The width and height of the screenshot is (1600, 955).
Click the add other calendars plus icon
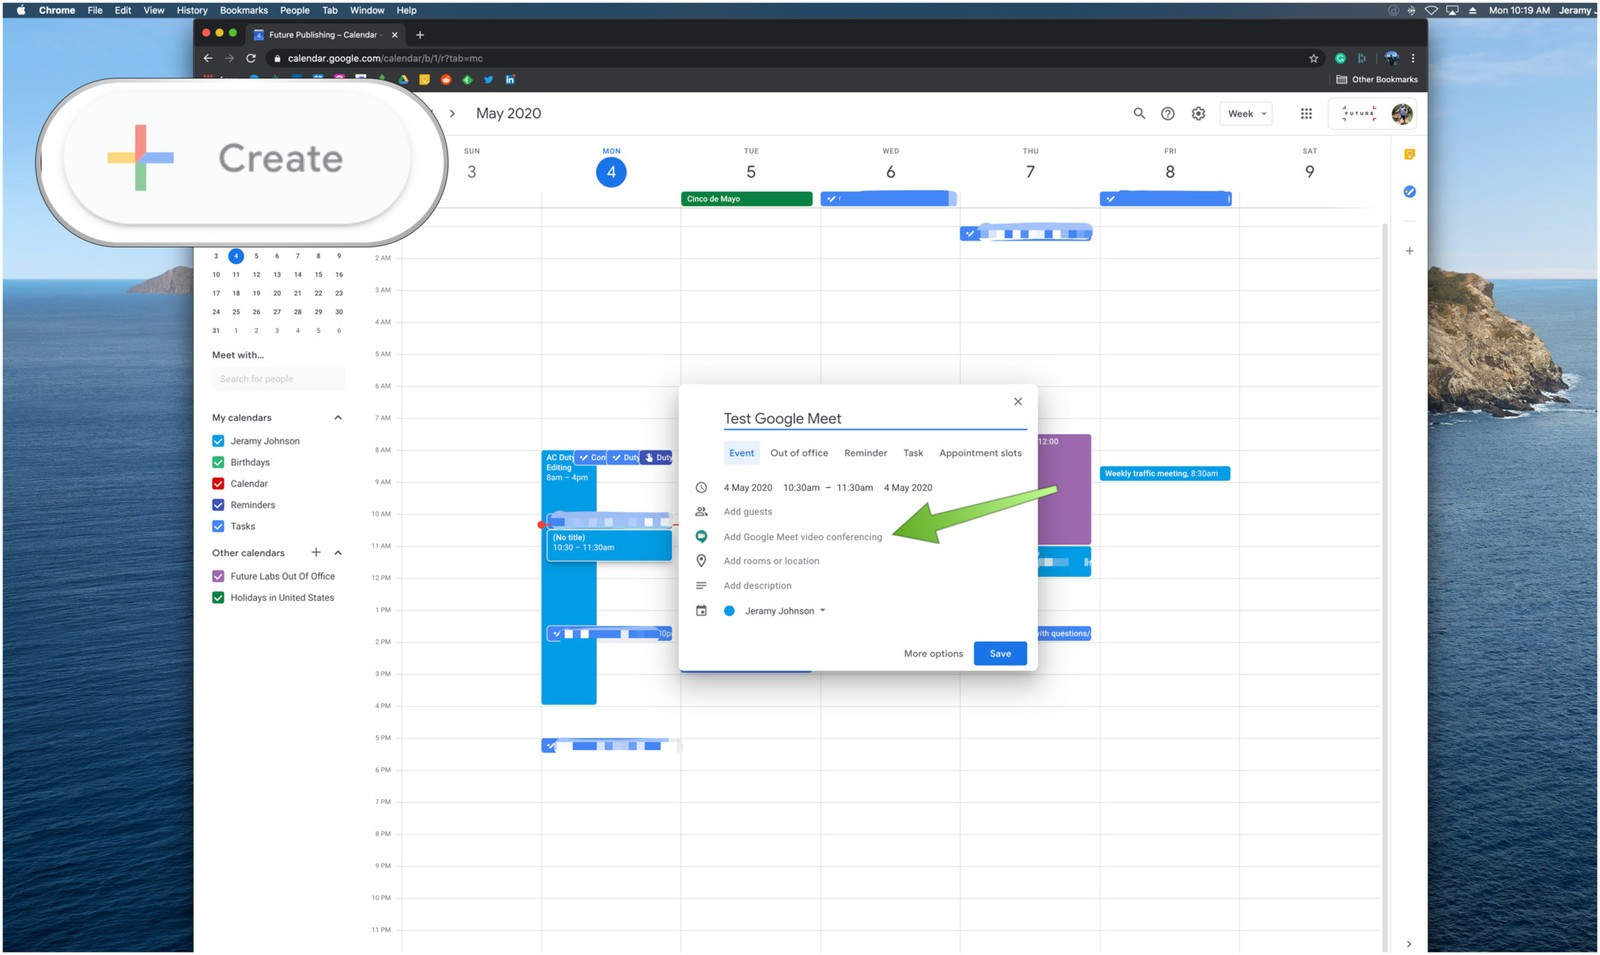point(316,553)
